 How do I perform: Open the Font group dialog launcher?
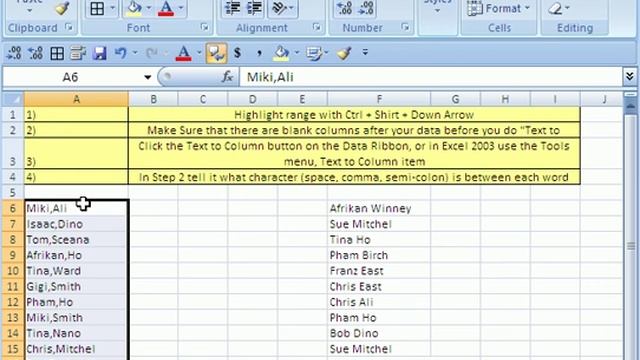[204, 27]
